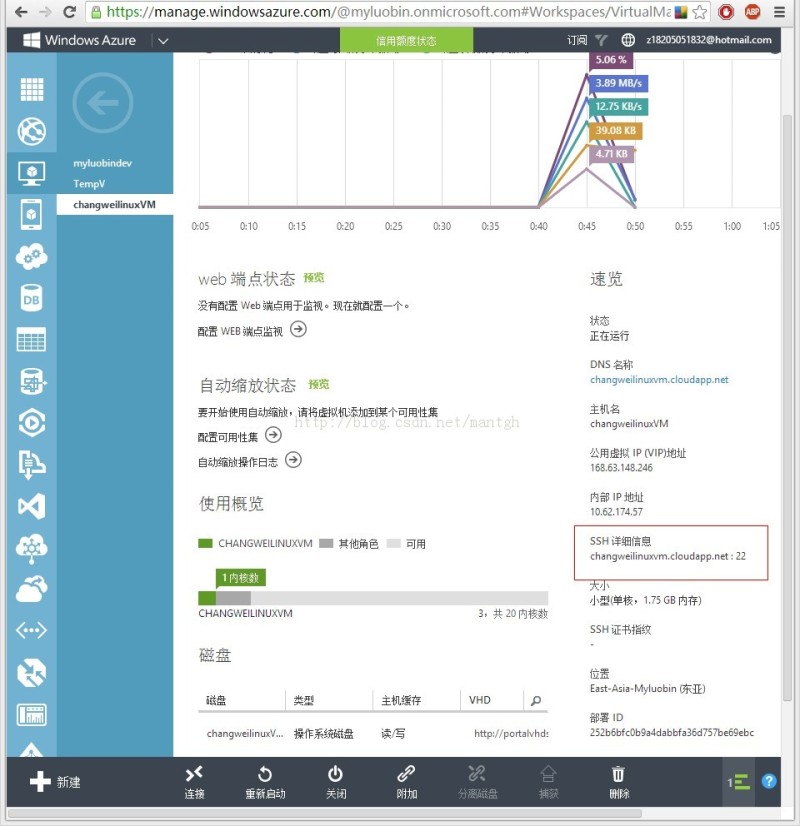Open the Media Services play icon
Viewport: 800px width, 826px height.
pyautogui.click(x=32, y=422)
